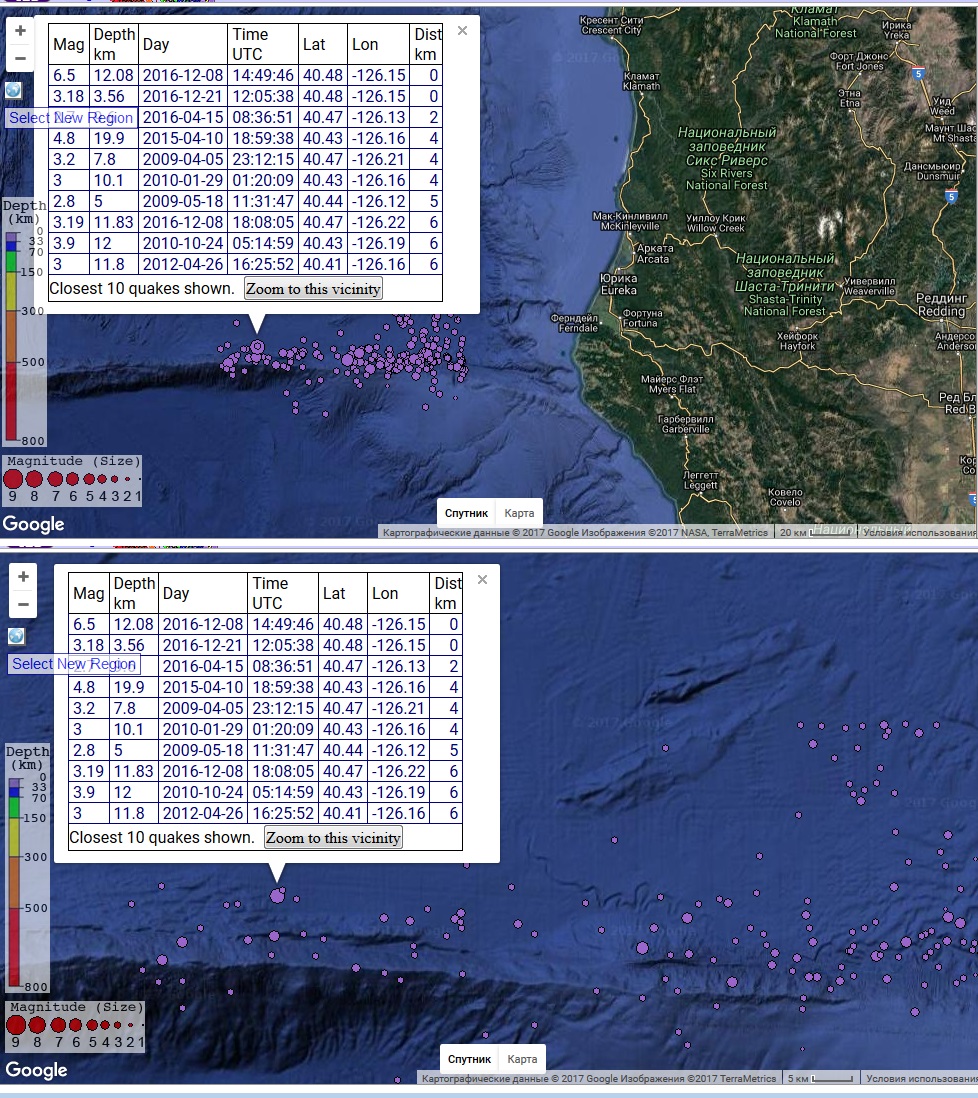Click the Six Rivers National Forest label
The image size is (978, 1098).
tap(727, 159)
